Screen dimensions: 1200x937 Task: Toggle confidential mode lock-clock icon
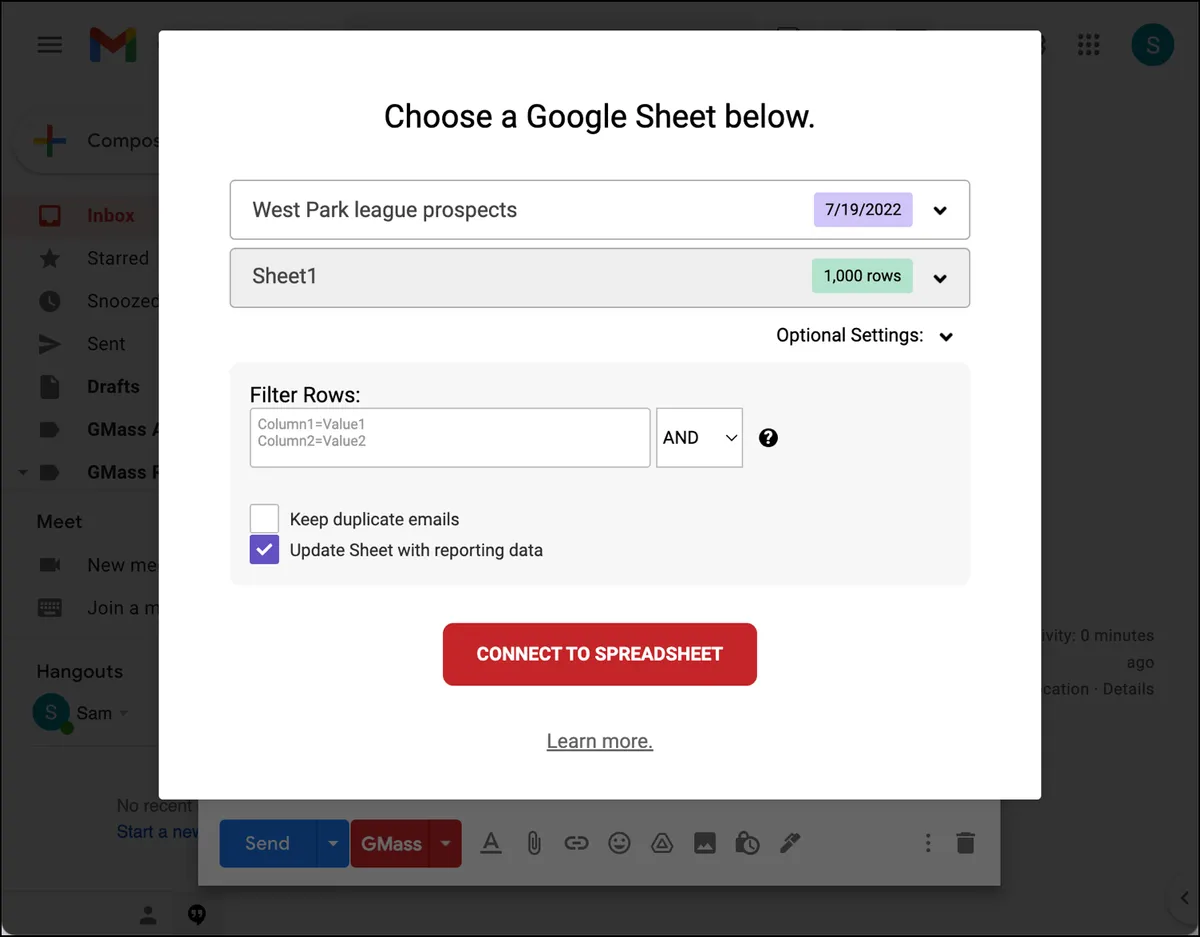747,844
